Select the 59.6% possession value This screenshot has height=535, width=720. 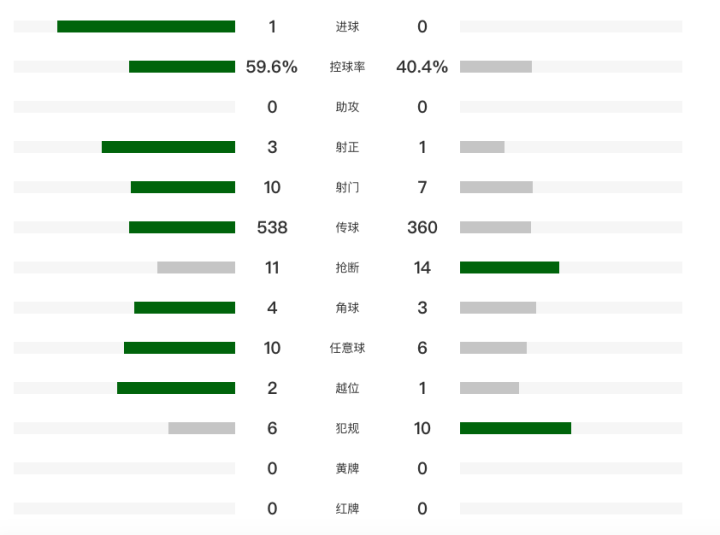click(272, 67)
